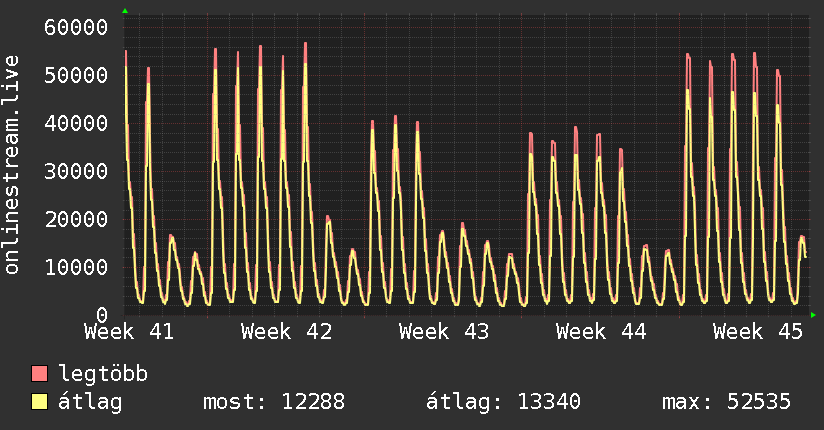
Task: Click the 30000 y-axis tick label
Action: pyautogui.click(x=76, y=171)
